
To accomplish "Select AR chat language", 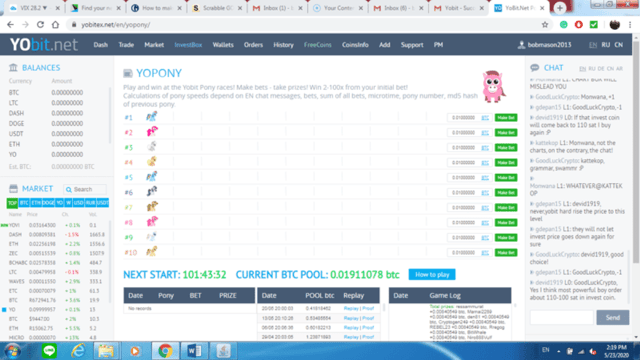I will [x=619, y=69].
